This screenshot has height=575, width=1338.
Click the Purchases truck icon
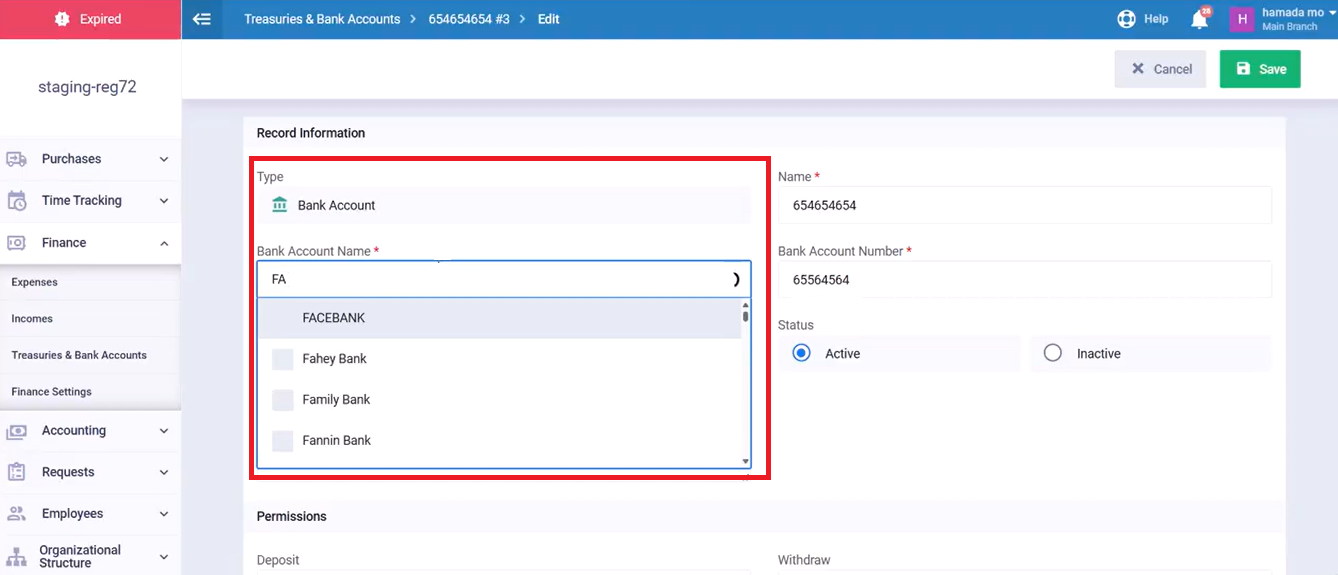click(17, 159)
